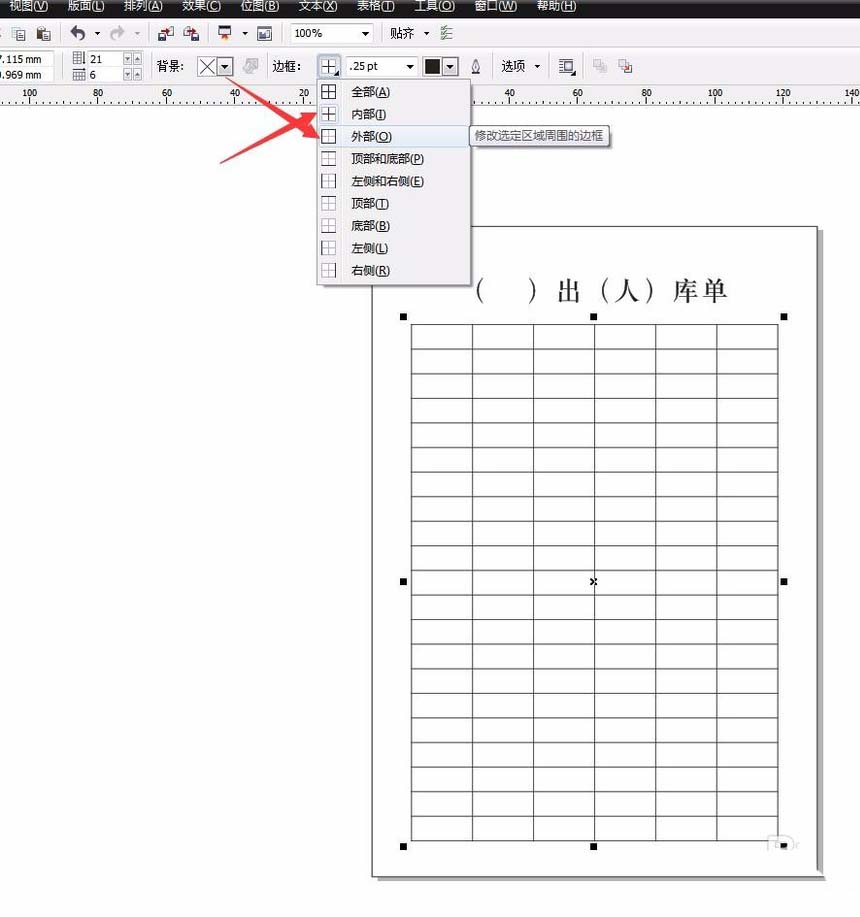Click the ink-bottle outline icon beside border color
The height and width of the screenshot is (917, 860).
click(x=476, y=66)
